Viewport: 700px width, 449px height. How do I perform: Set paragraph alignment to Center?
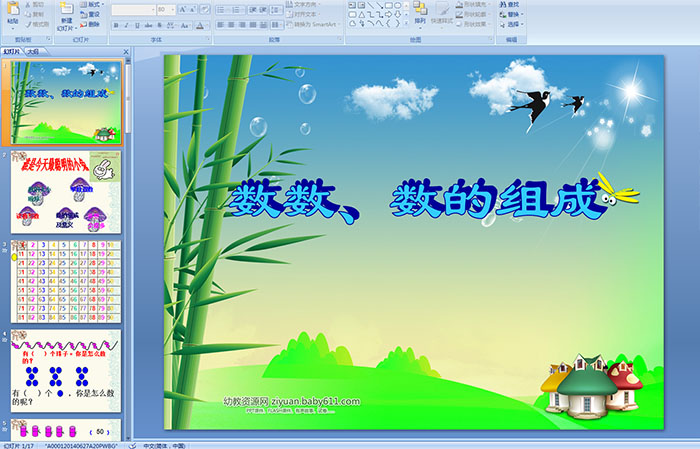(x=231, y=25)
